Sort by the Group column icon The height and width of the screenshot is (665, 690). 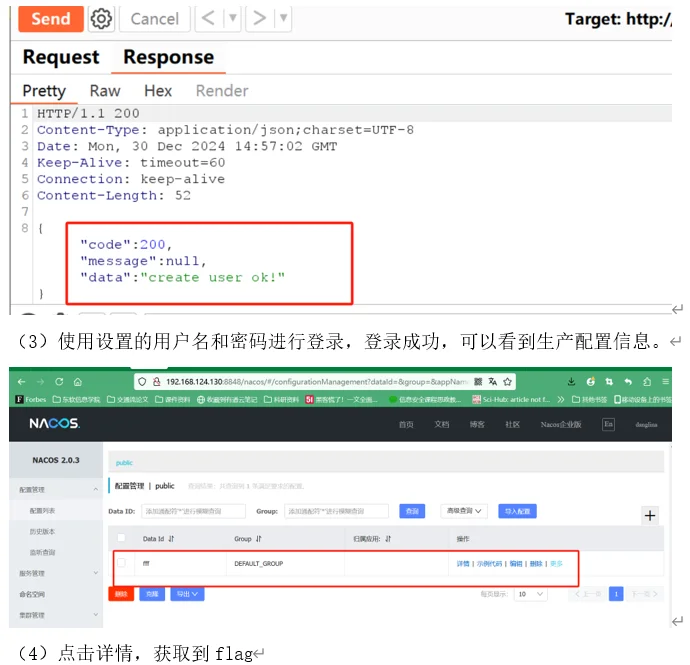pos(259,539)
